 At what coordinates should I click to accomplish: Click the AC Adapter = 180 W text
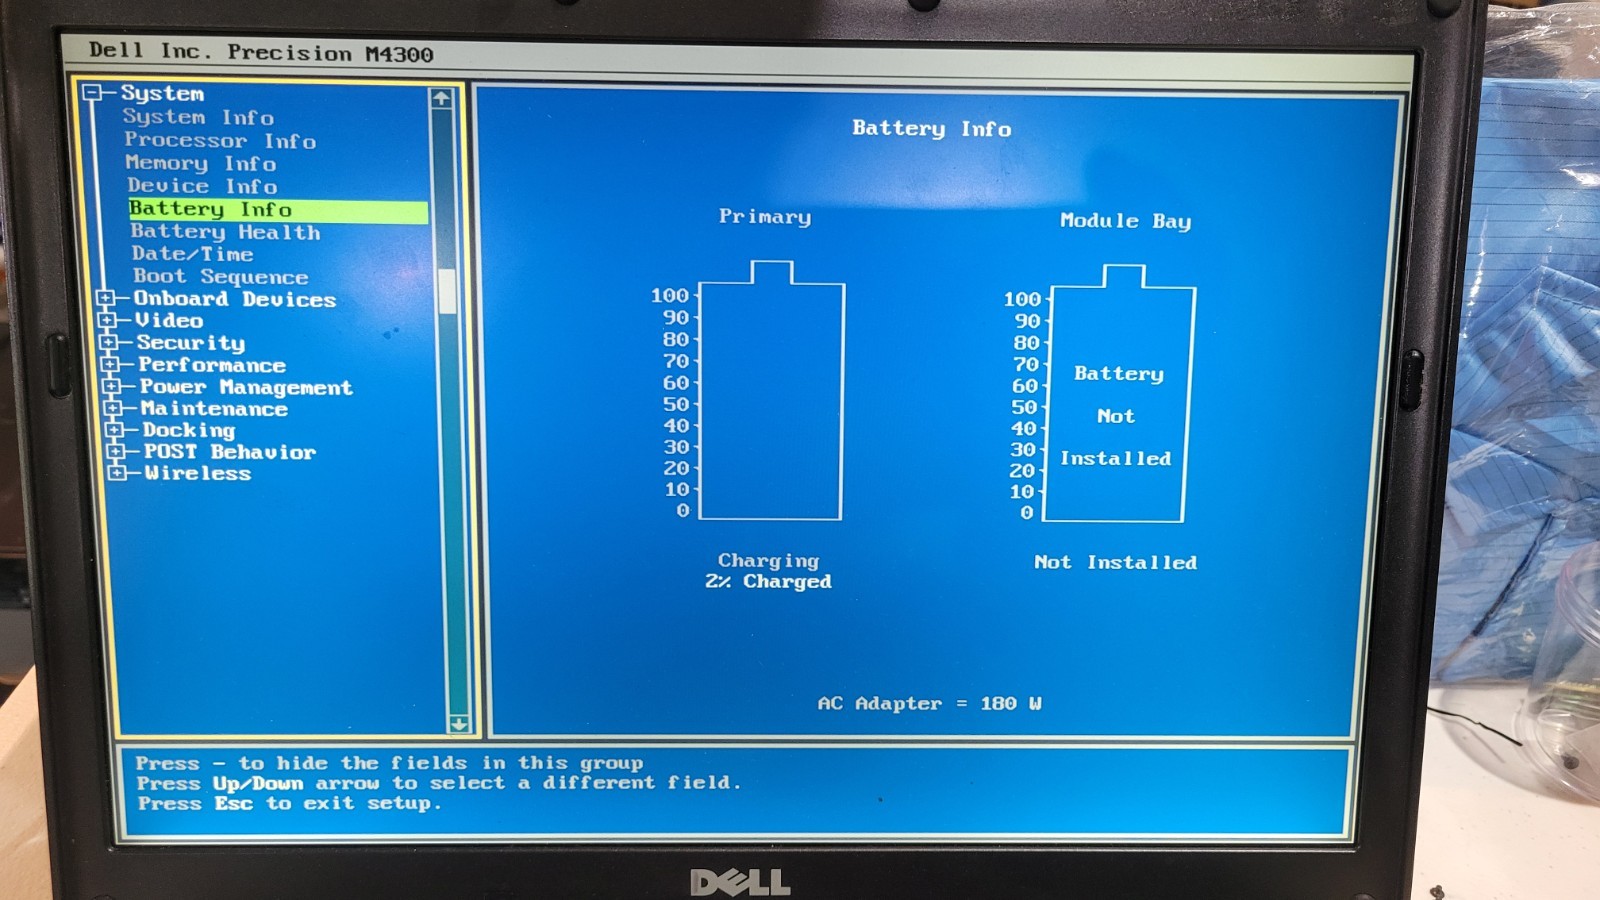[x=930, y=704]
